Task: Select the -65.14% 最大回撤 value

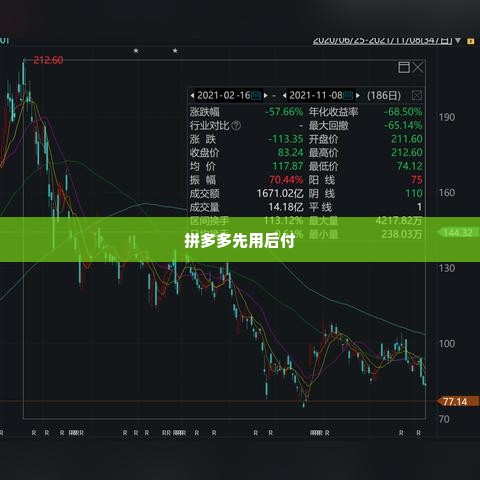Action: [403, 126]
